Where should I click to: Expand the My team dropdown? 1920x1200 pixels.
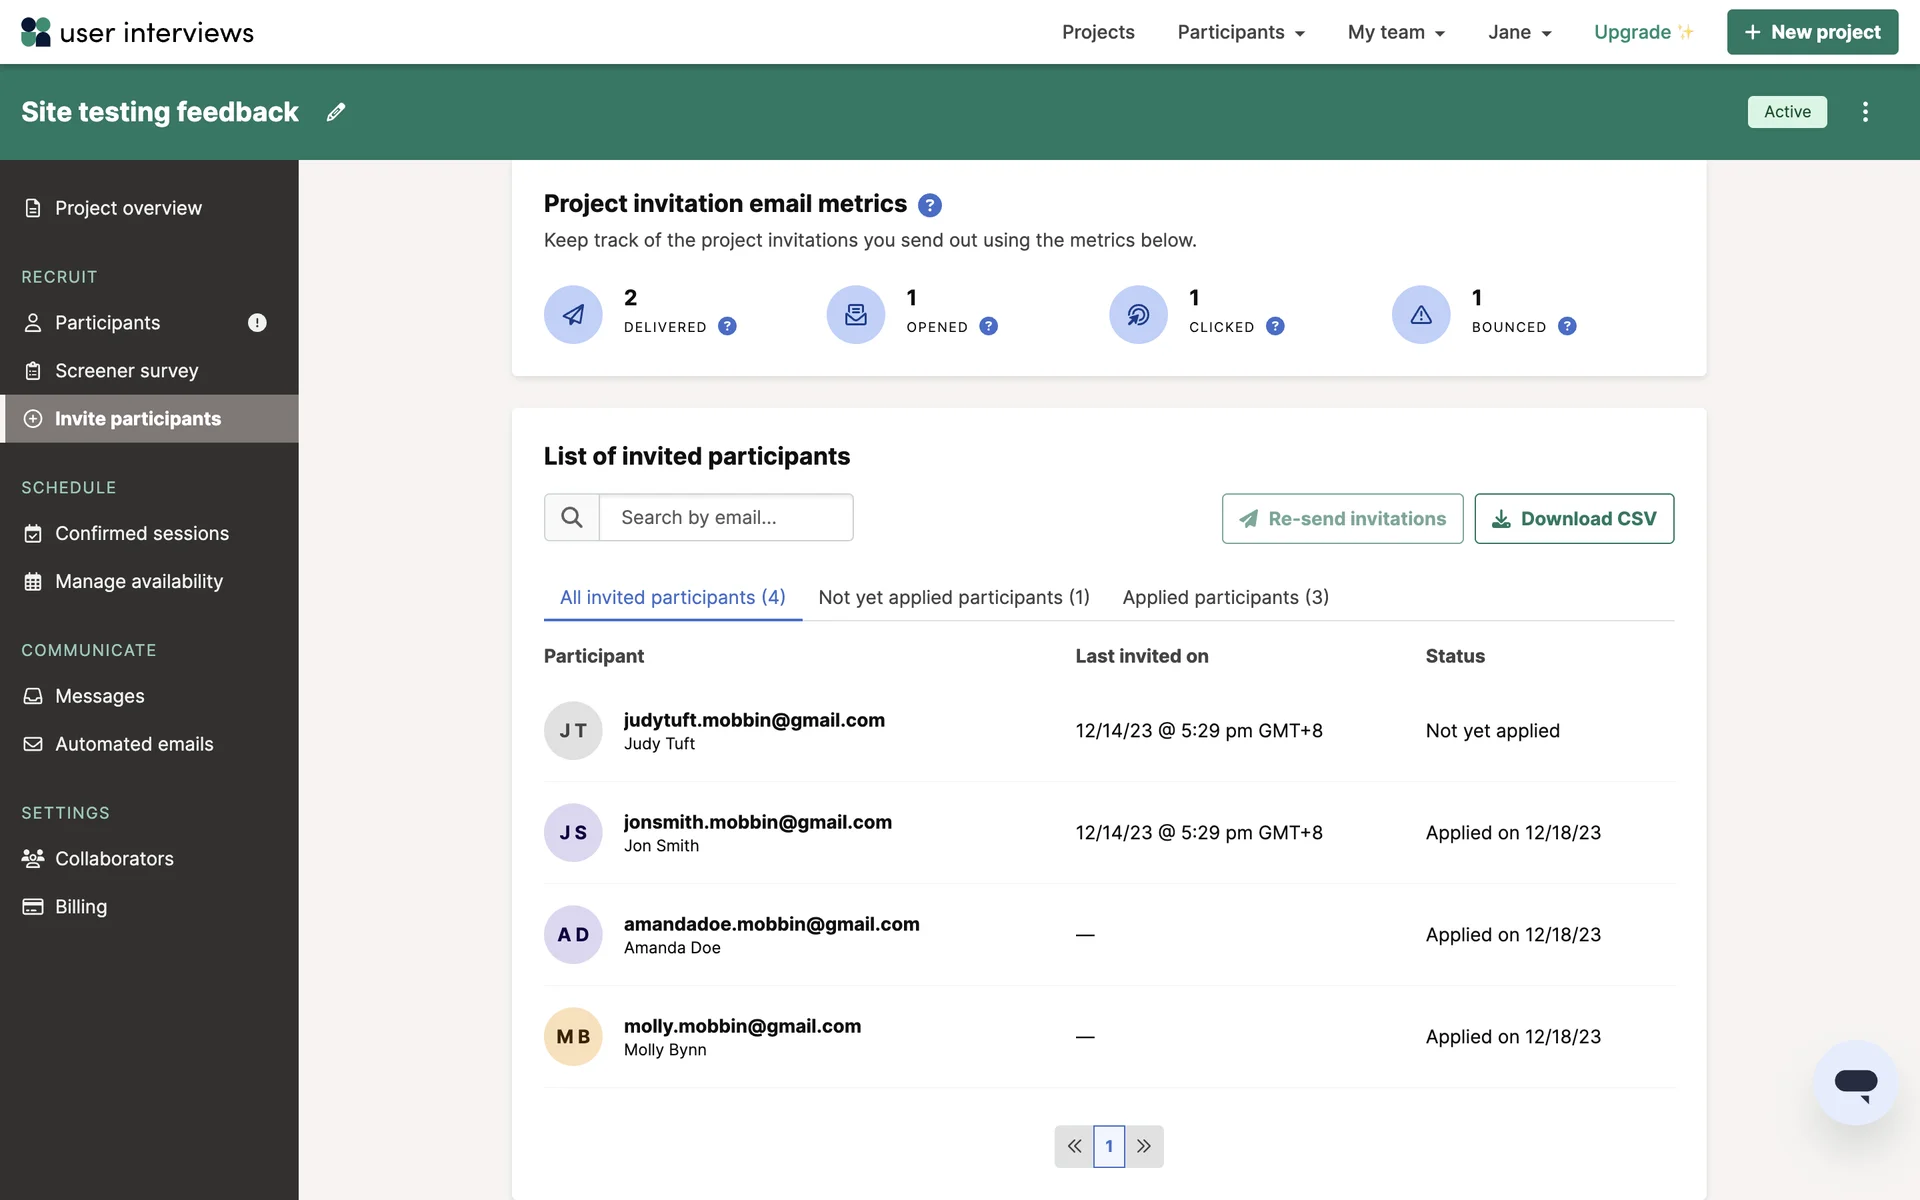[x=1396, y=32]
